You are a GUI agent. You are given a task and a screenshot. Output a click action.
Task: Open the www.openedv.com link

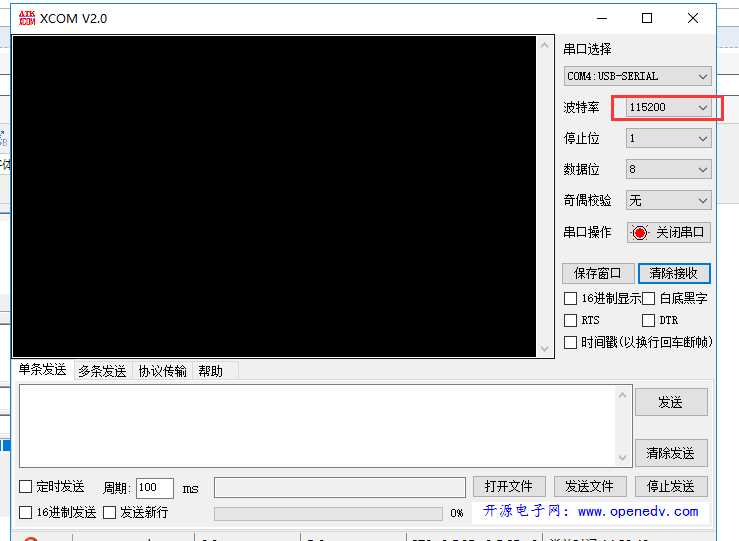(x=638, y=511)
